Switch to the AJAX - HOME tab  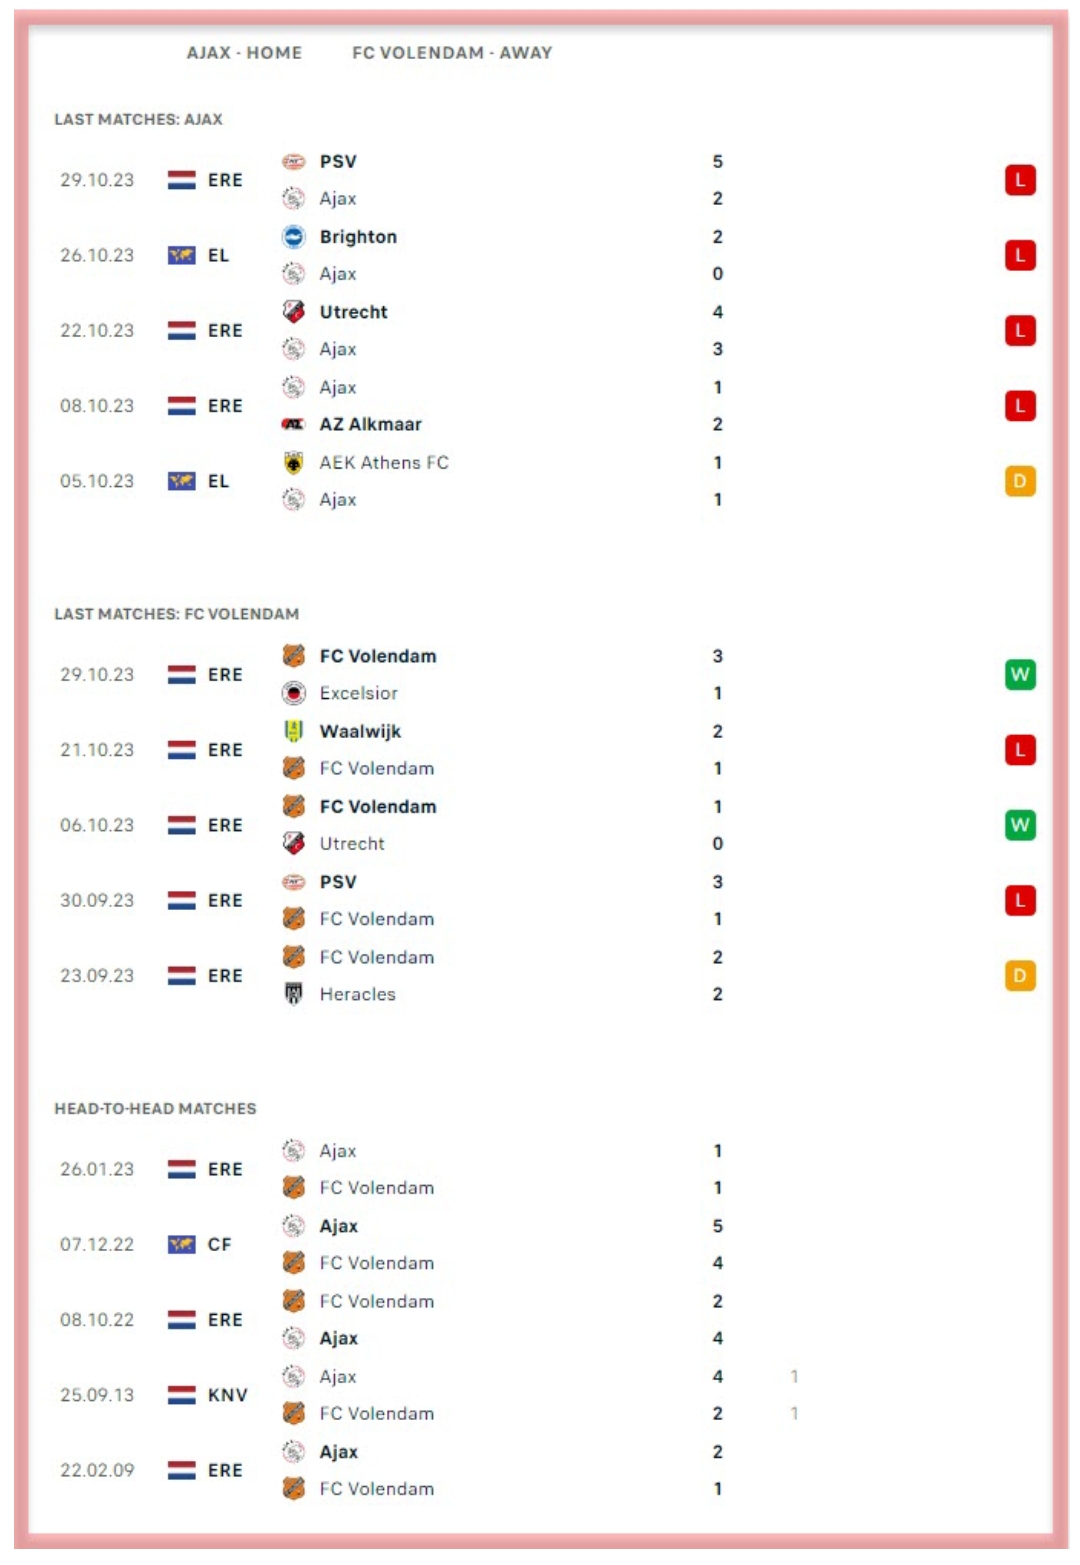(244, 53)
